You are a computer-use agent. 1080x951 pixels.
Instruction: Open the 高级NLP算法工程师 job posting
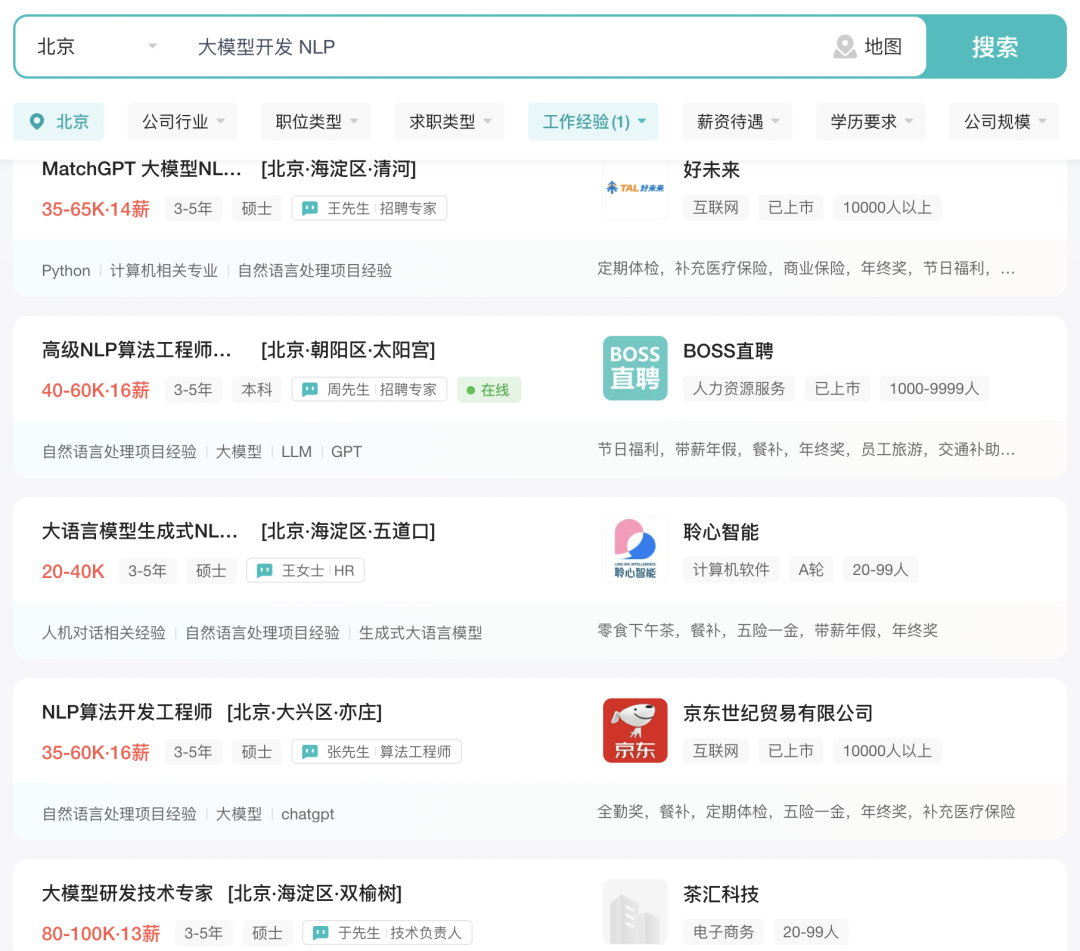[x=136, y=350]
